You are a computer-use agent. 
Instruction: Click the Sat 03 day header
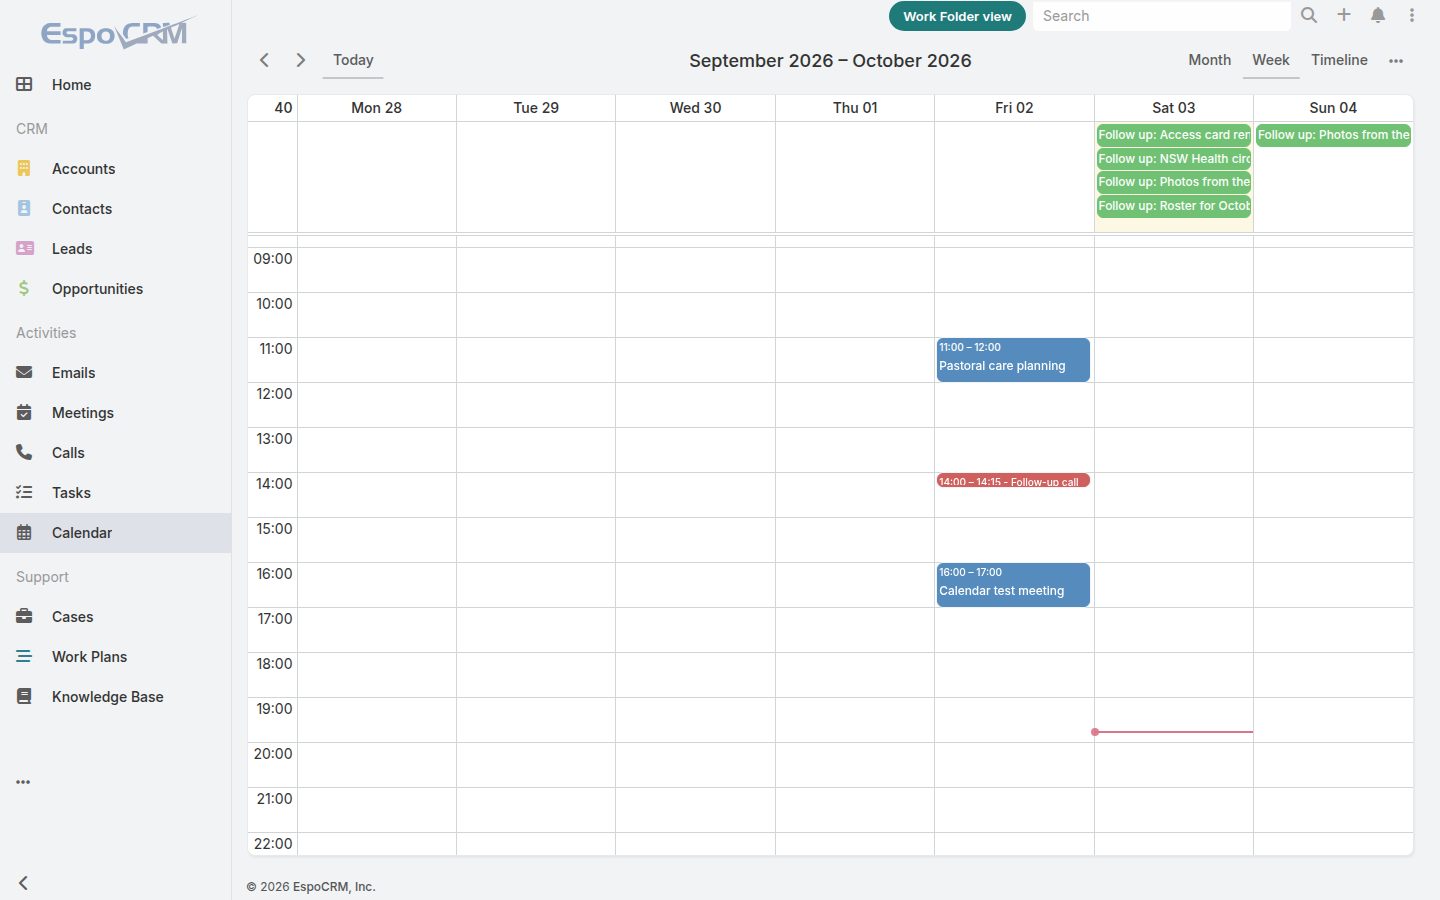point(1173,108)
